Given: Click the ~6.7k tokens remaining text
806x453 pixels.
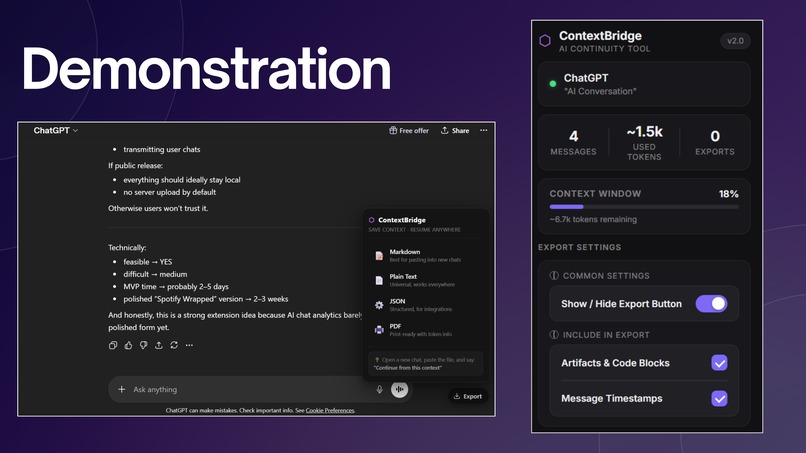Looking at the screenshot, I should click(x=593, y=220).
